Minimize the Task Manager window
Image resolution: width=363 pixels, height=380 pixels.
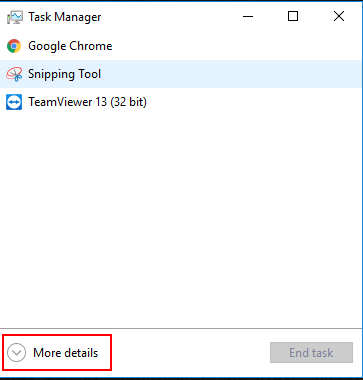tap(248, 16)
